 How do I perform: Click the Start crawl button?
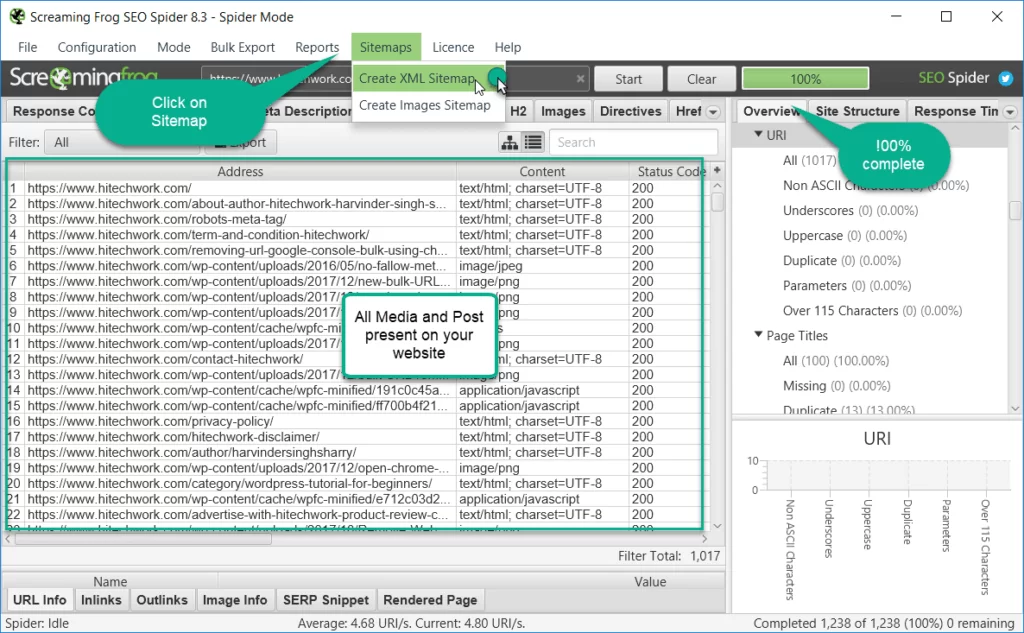(628, 79)
